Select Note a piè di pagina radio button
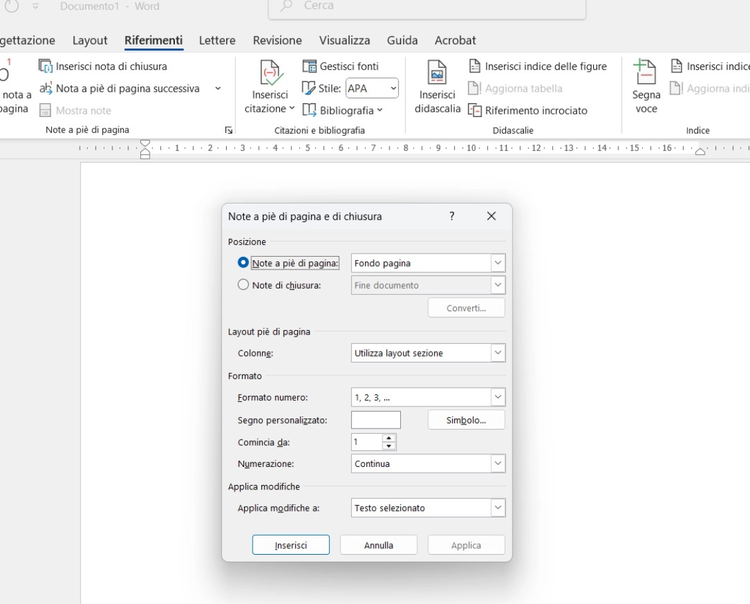Image resolution: width=750 pixels, height=604 pixels. (243, 263)
